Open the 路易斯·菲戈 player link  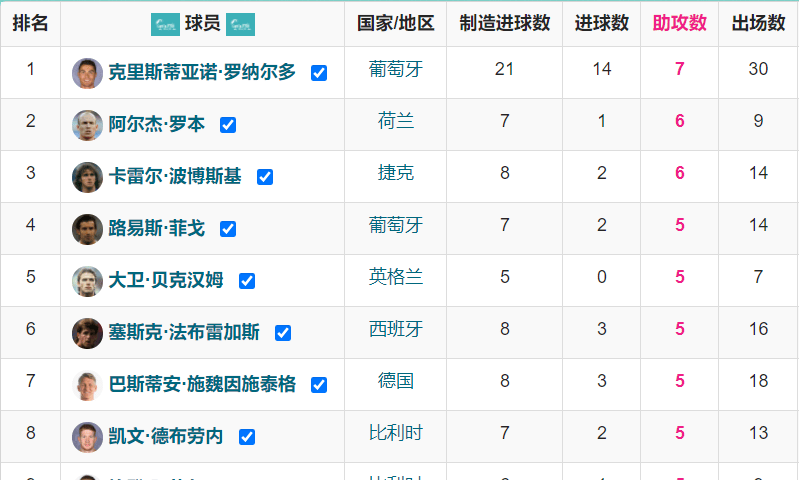(156, 228)
